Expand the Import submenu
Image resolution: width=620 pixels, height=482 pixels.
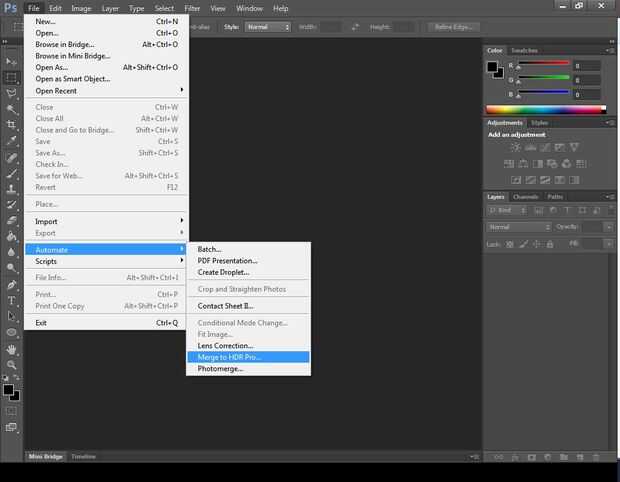[x=108, y=221]
